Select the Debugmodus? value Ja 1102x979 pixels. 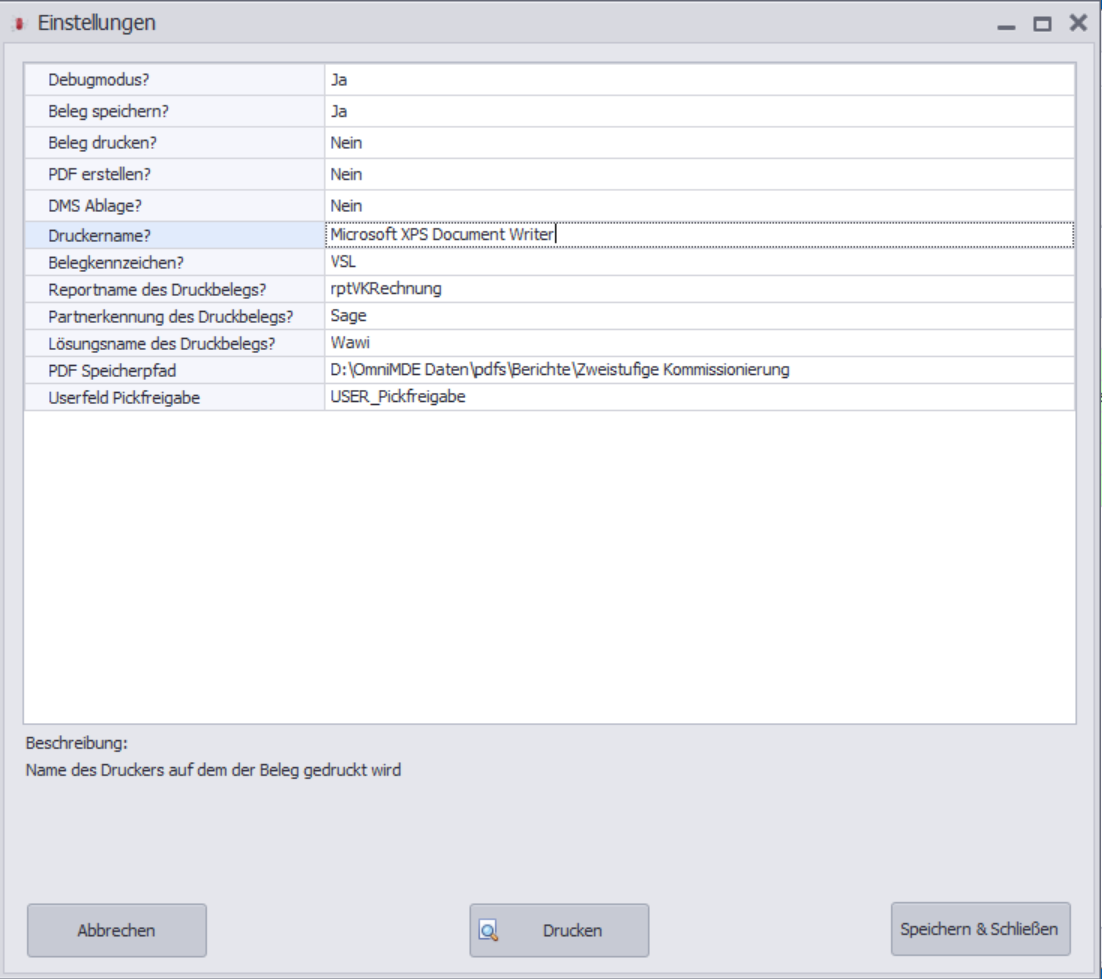click(x=699, y=79)
